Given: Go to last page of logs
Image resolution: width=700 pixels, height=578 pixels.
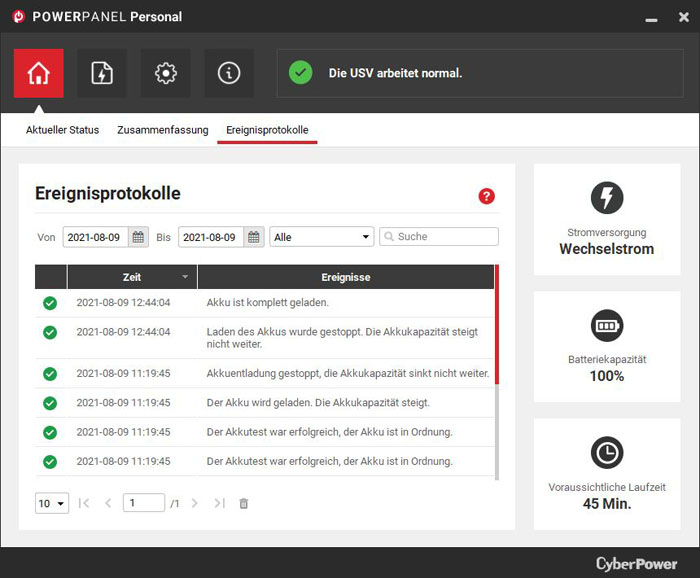Looking at the screenshot, I should click(219, 503).
